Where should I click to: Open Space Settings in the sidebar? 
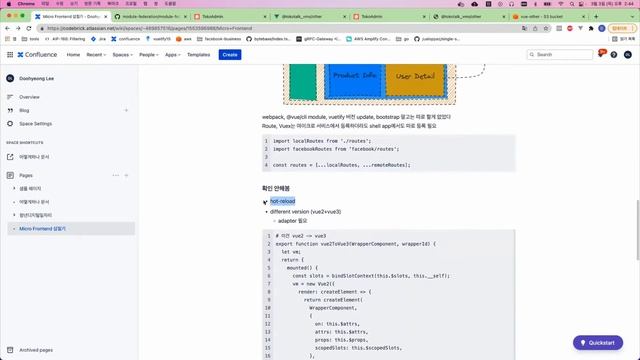36,124
